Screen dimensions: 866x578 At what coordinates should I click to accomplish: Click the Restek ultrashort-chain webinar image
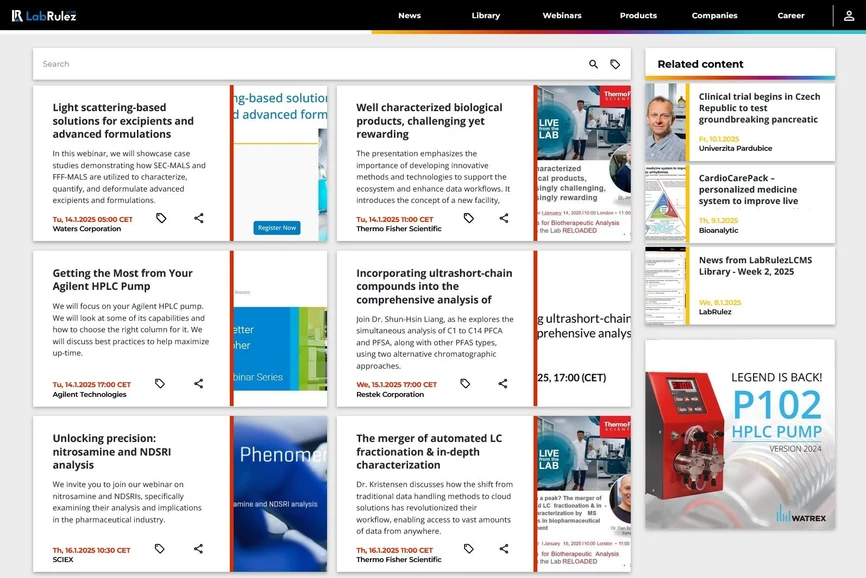click(584, 328)
